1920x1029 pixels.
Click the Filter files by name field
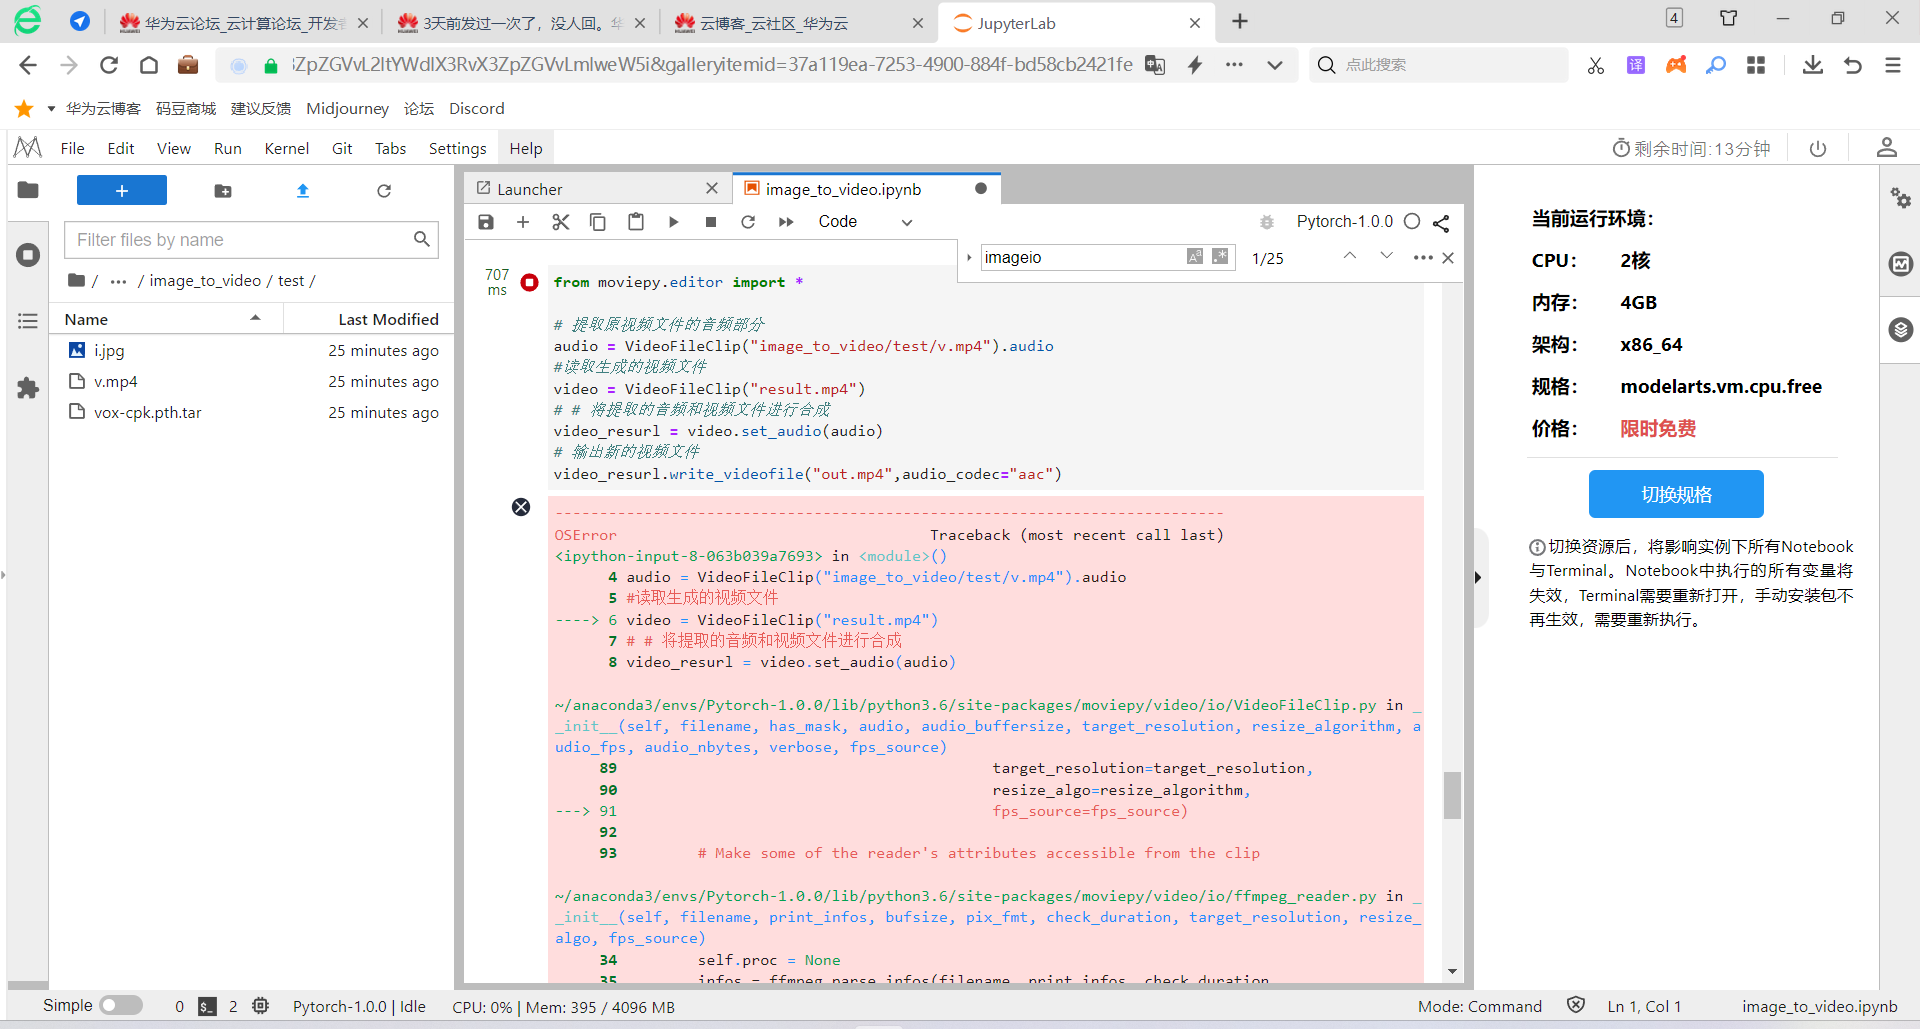[x=251, y=240]
